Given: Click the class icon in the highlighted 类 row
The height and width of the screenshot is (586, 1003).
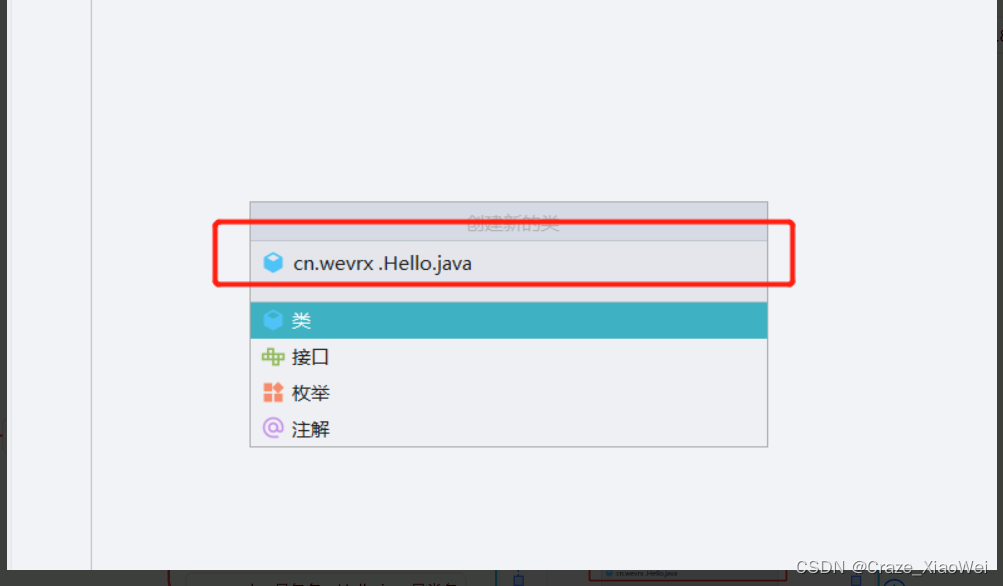Looking at the screenshot, I should pos(273,320).
